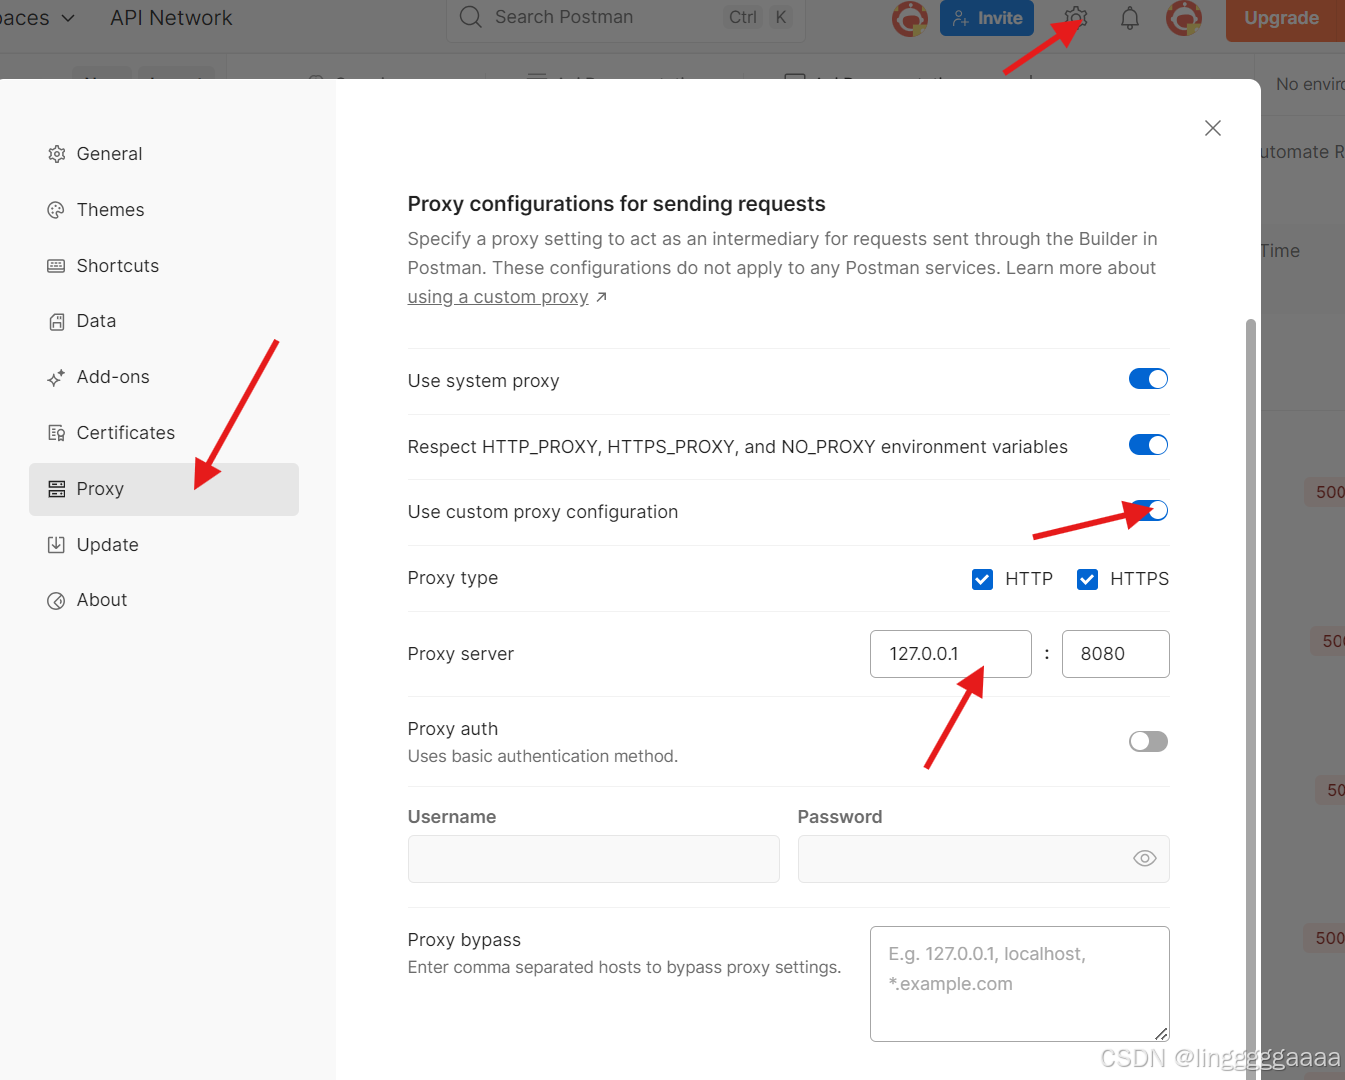Open user avatar next to Upgrade button
The image size is (1345, 1080).
click(1184, 18)
